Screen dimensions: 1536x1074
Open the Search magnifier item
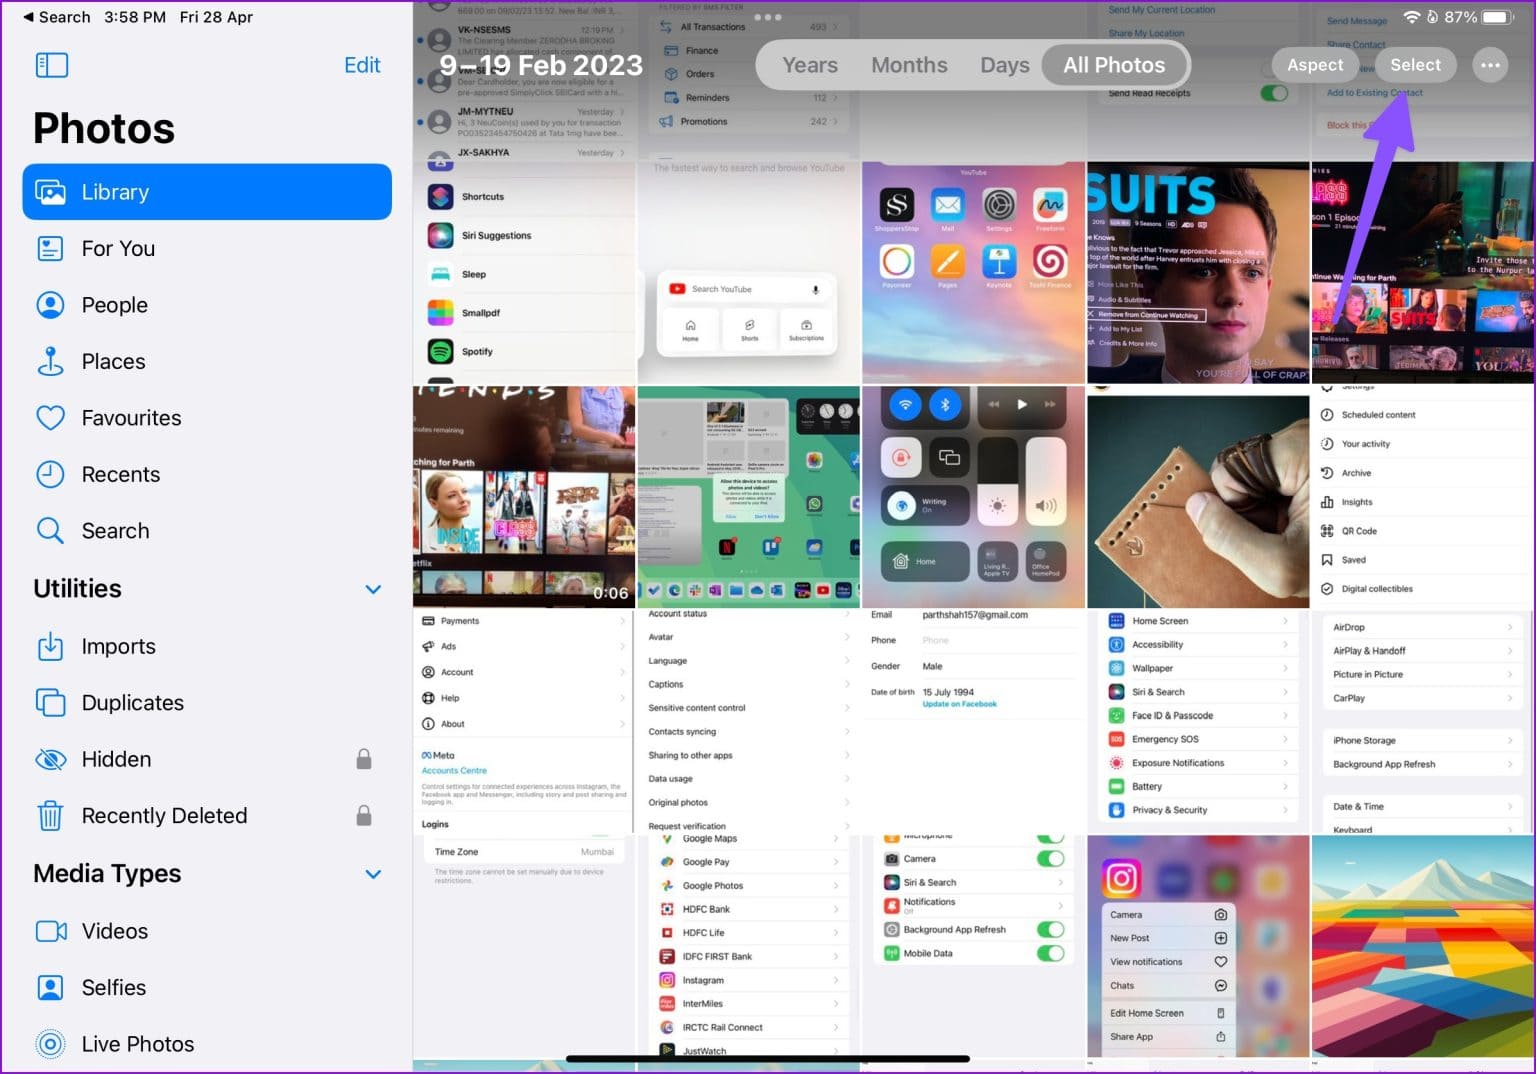tap(207, 531)
